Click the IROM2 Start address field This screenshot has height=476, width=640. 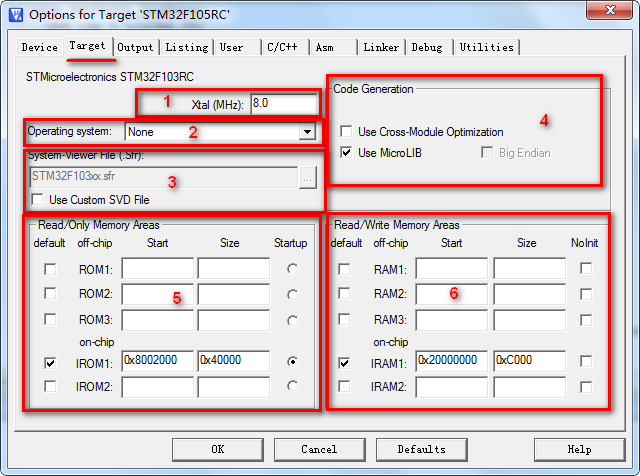click(158, 387)
